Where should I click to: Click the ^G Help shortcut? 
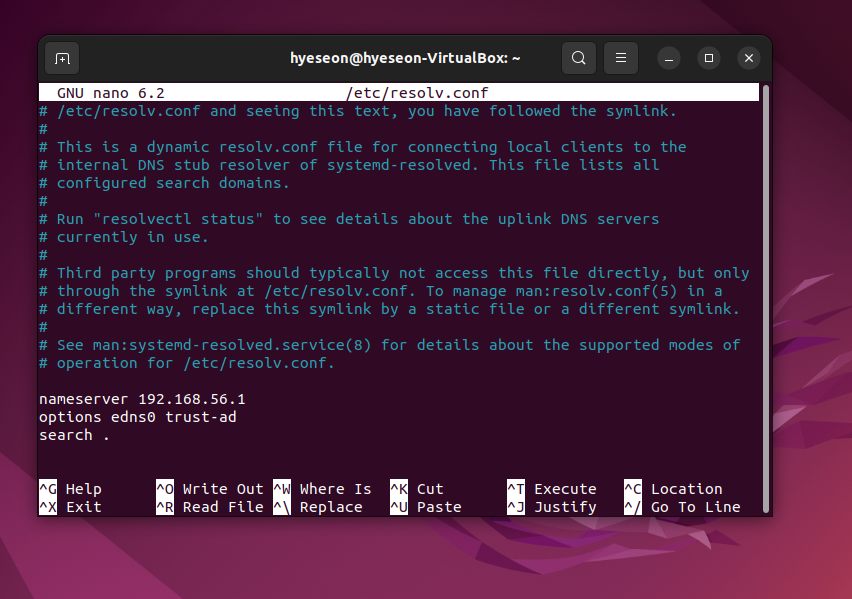click(x=70, y=489)
